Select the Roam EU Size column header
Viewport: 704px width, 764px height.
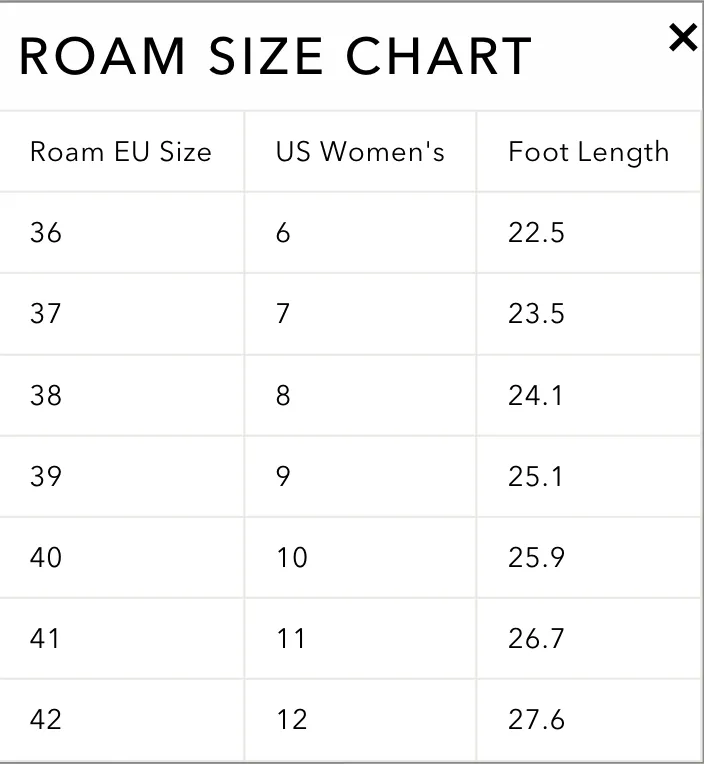coord(121,152)
